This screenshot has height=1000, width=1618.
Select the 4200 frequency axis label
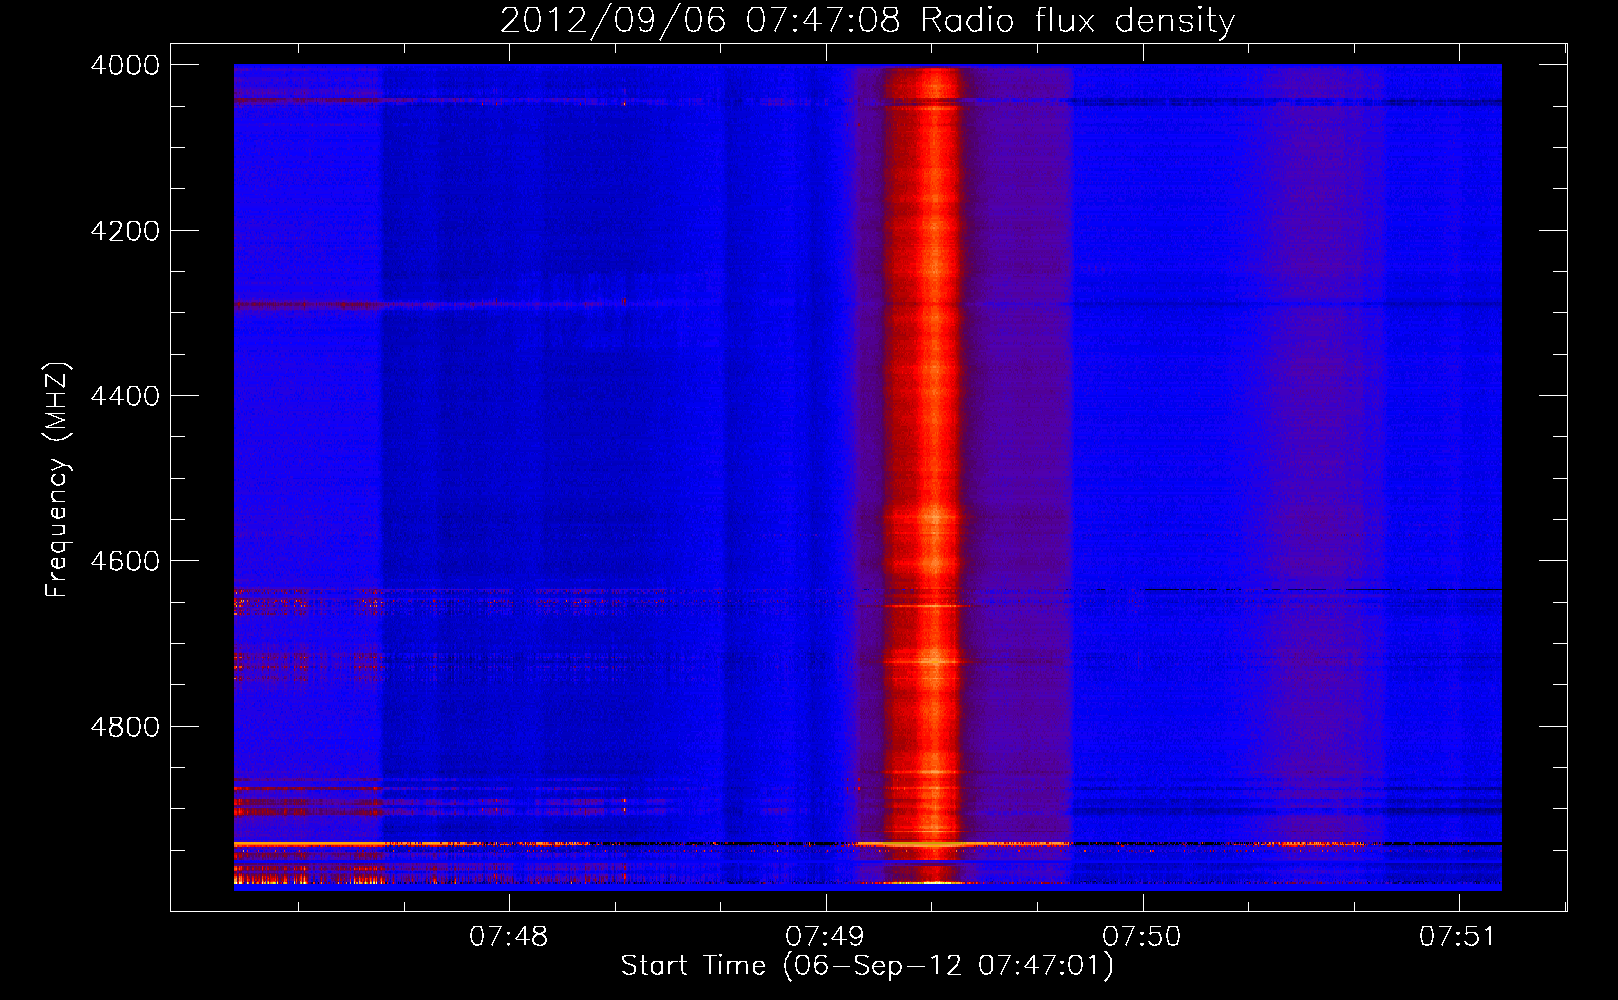(x=125, y=231)
